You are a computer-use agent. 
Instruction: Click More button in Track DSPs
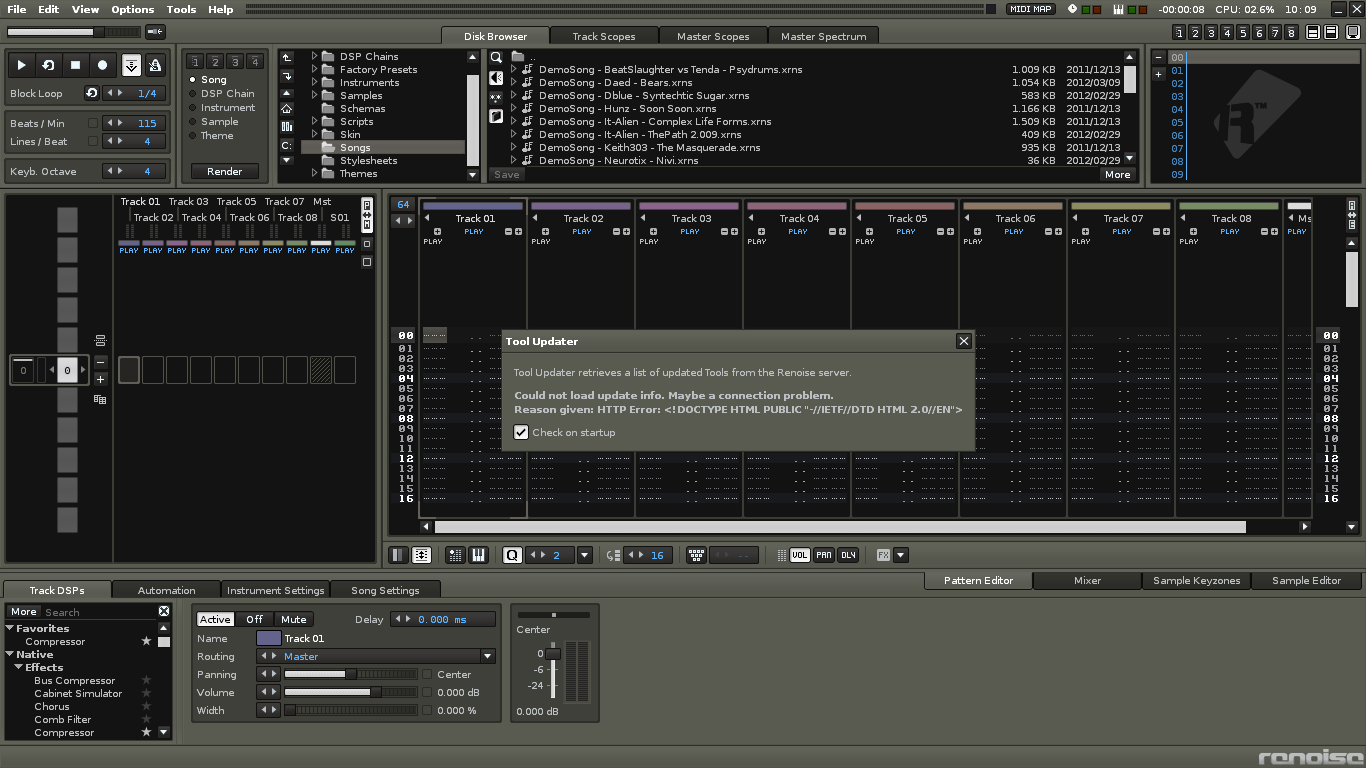(x=24, y=611)
